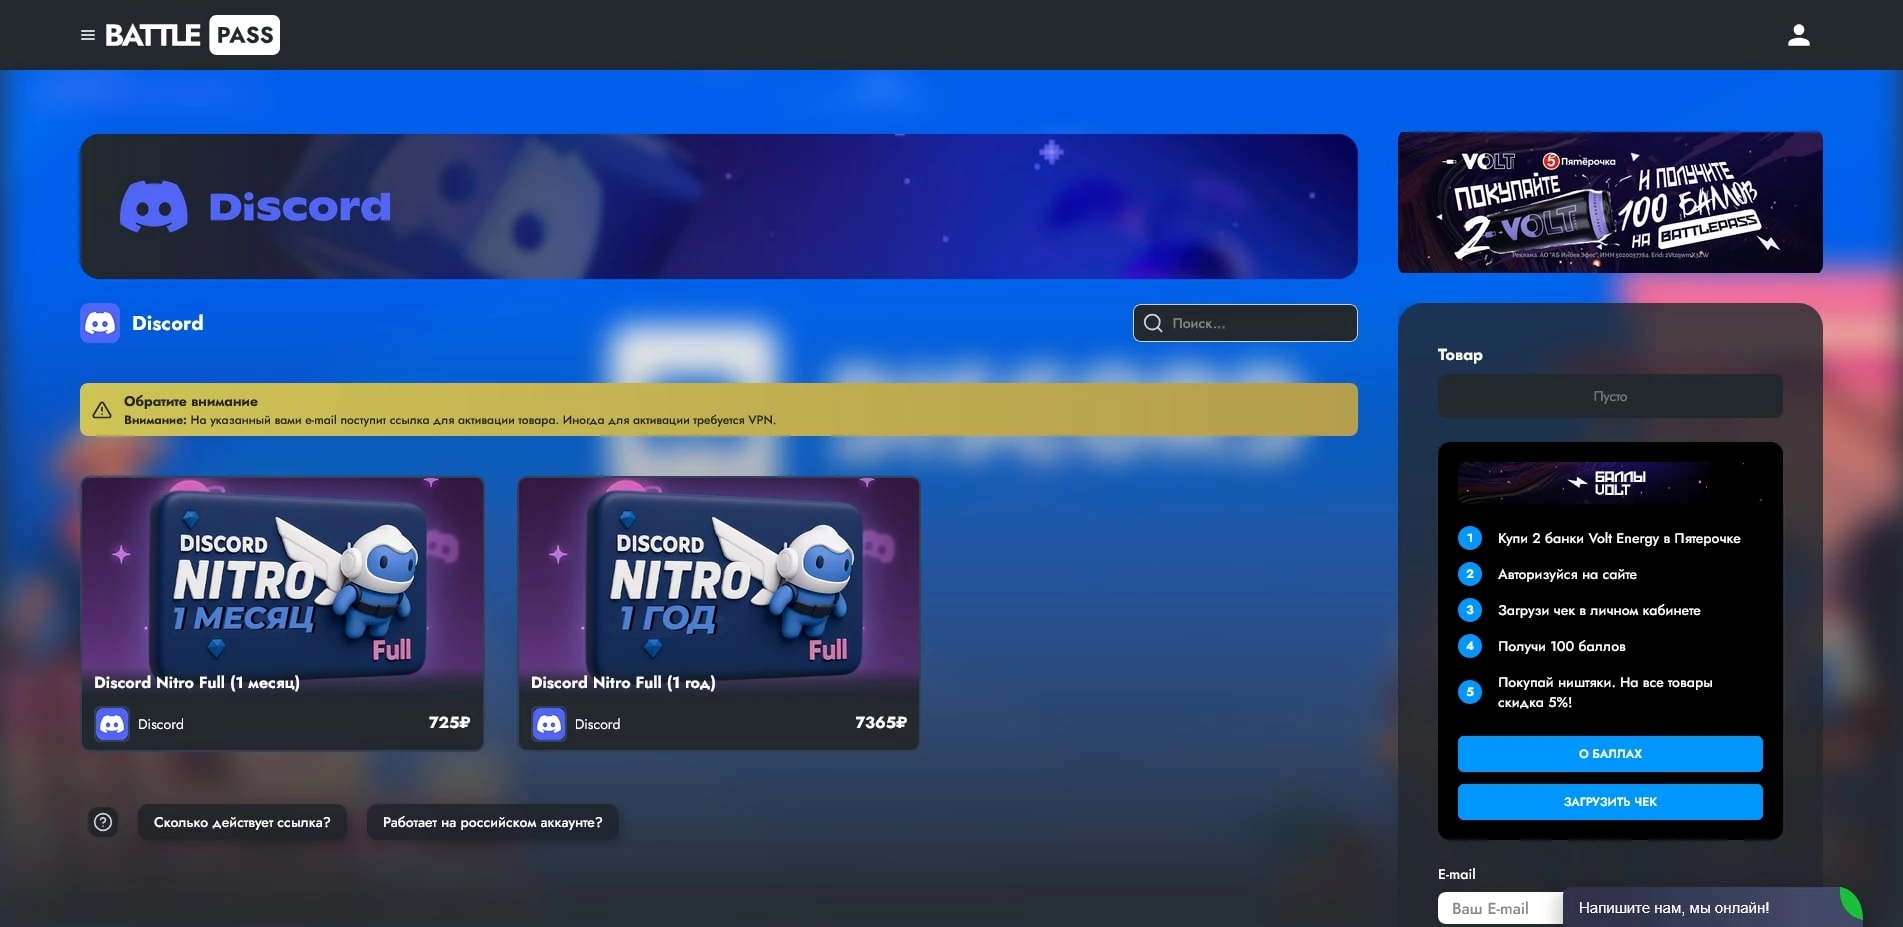Select the Discord Nitro Full 1 месяц product
The width and height of the screenshot is (1903, 927).
282,600
